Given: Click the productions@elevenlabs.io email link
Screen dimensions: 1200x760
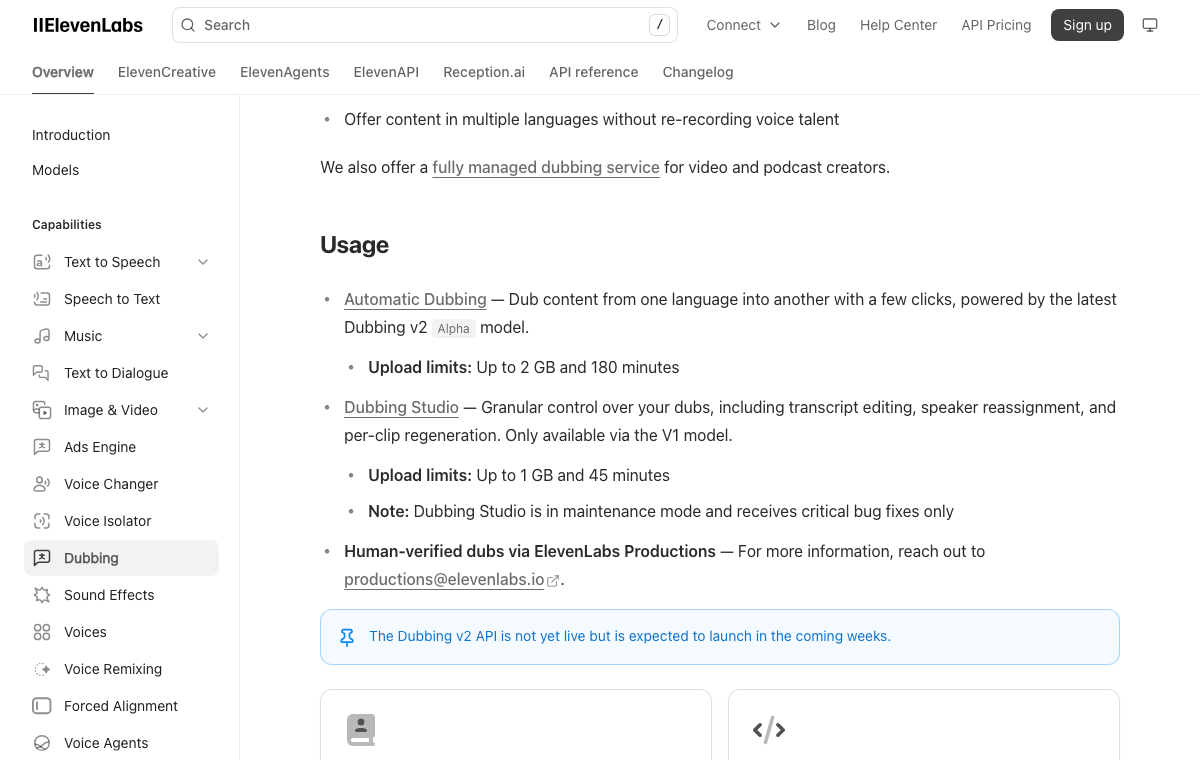Looking at the screenshot, I should coord(444,579).
